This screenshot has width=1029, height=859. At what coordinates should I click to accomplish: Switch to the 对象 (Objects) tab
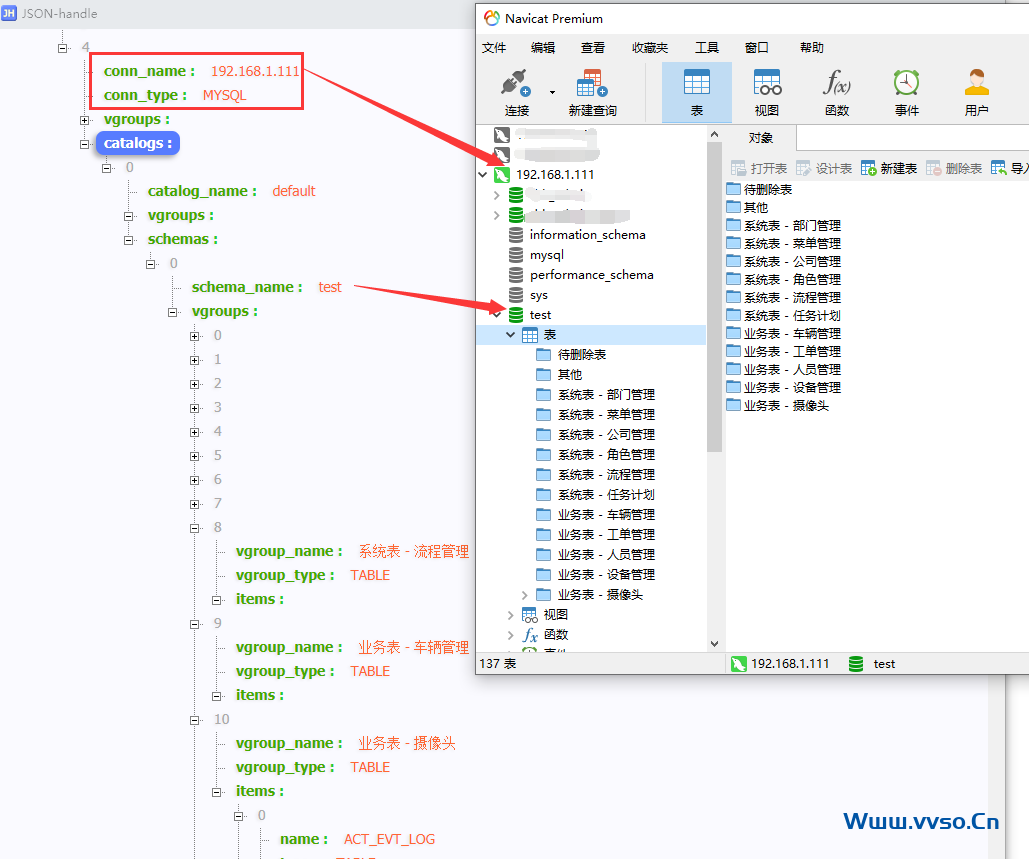click(760, 137)
